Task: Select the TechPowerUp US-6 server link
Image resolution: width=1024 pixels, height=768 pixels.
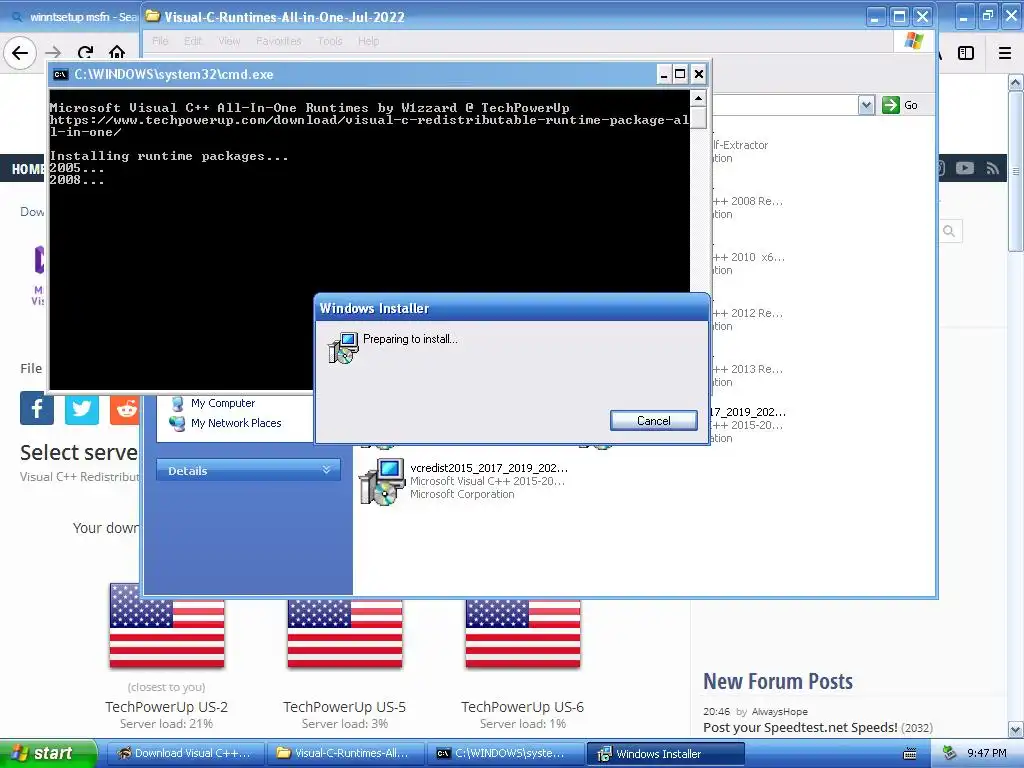Action: coord(522,707)
